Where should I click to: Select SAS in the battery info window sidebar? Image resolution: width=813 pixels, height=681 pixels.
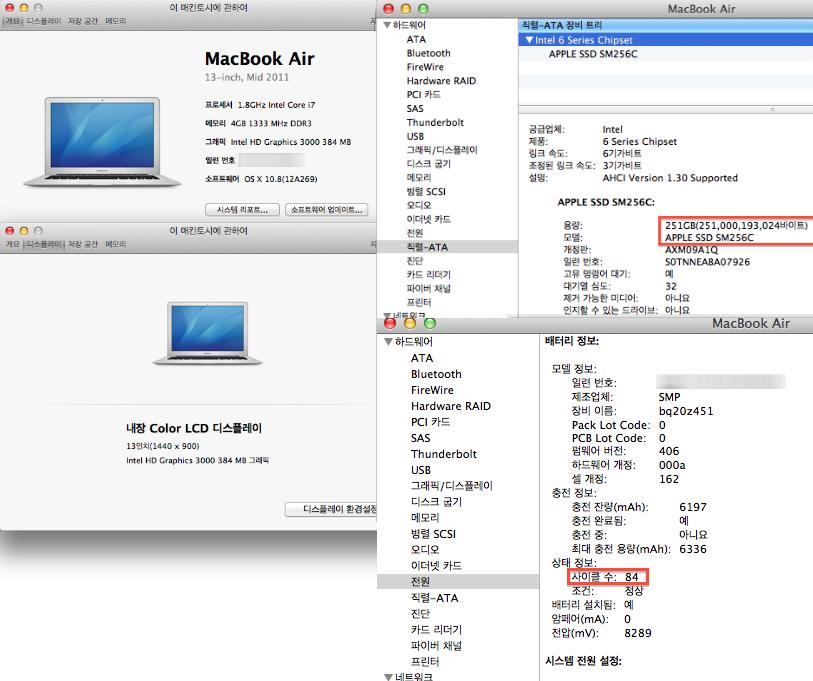pos(420,438)
